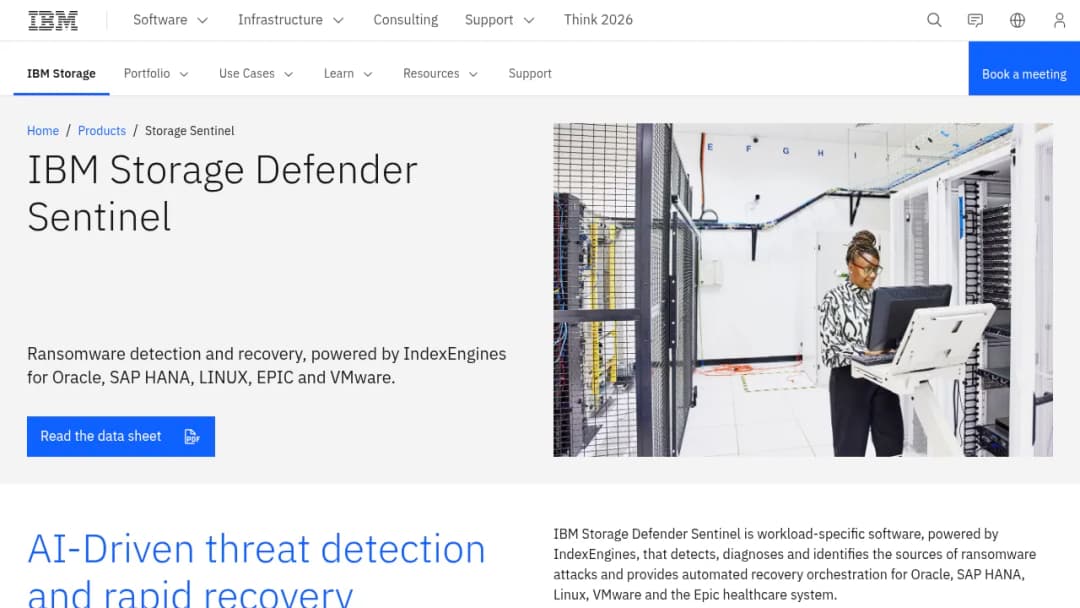Click Read the data sheet button

pyautogui.click(x=121, y=436)
